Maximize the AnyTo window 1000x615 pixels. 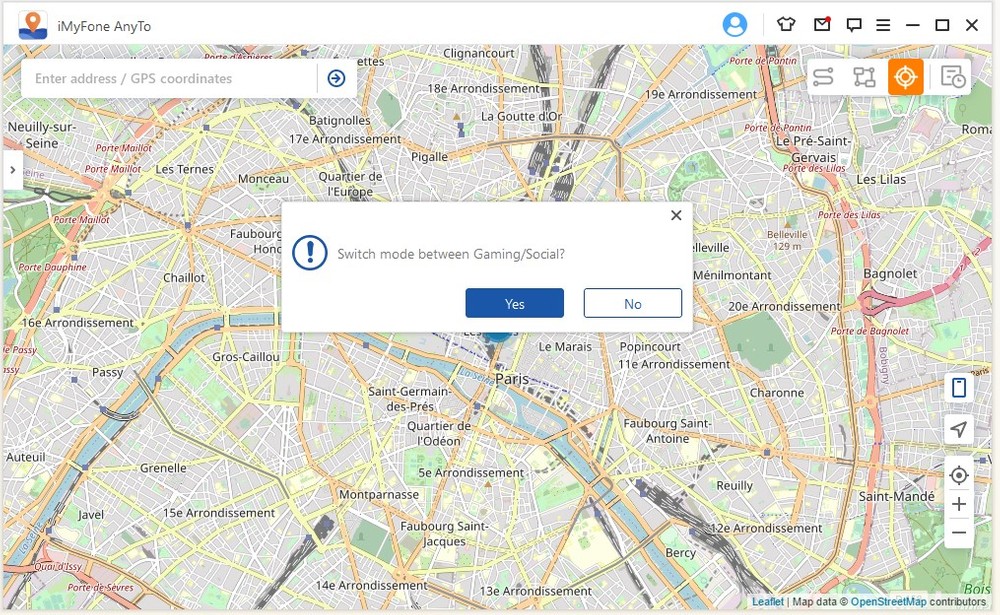(942, 25)
